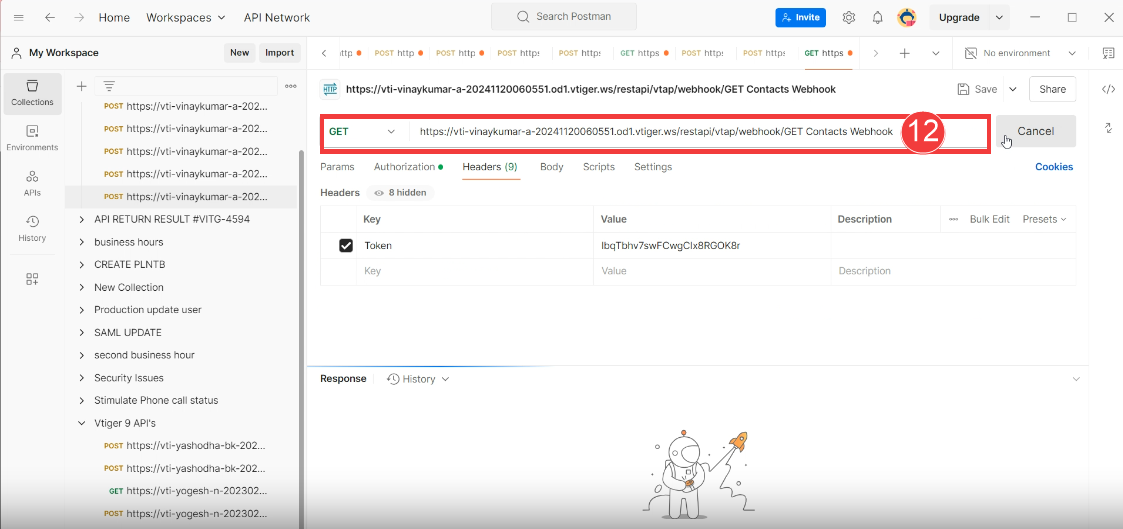1123x529 pixels.
Task: Open the Save options dropdown arrow
Action: coord(1013,89)
